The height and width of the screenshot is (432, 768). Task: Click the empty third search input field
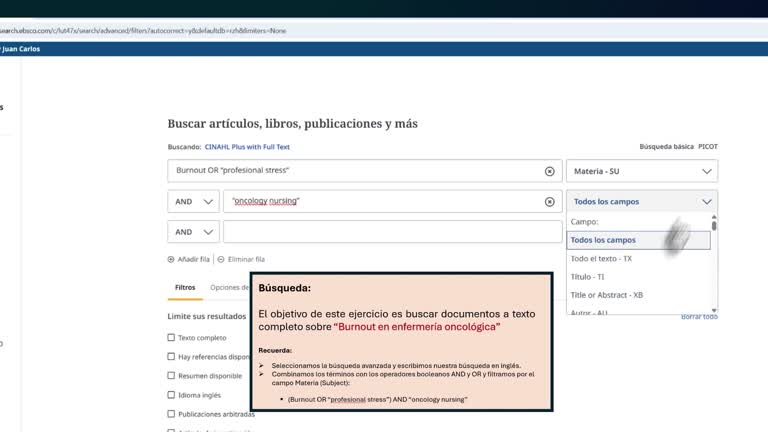(x=393, y=232)
